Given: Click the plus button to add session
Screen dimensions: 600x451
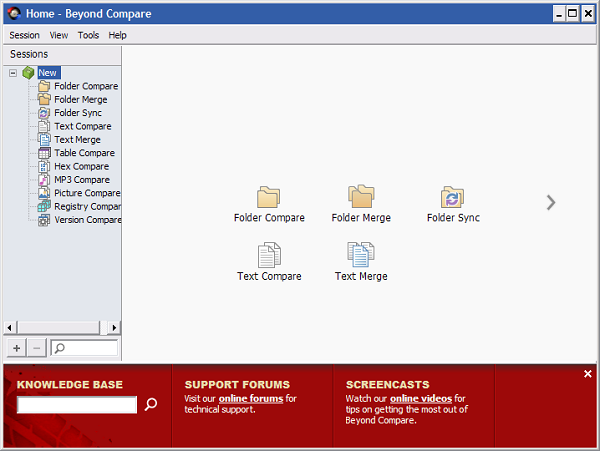Looking at the screenshot, I should [17, 348].
